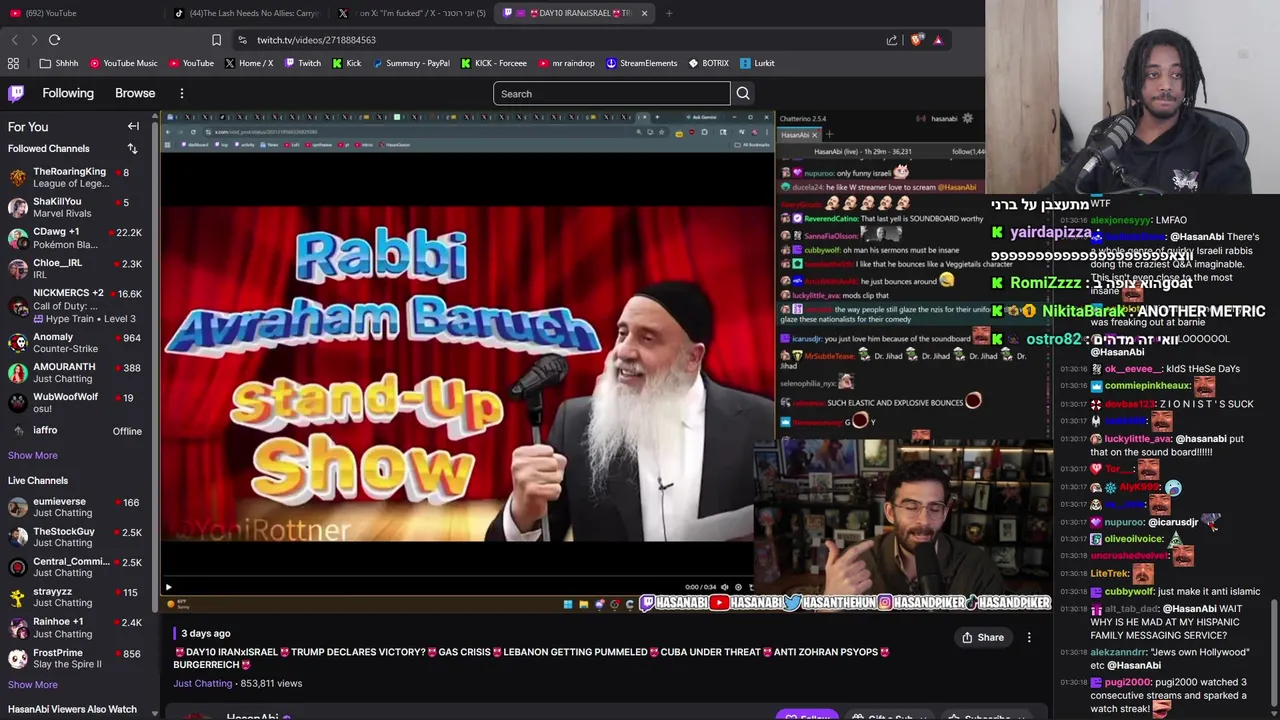View site information icon in address bar

(242, 40)
